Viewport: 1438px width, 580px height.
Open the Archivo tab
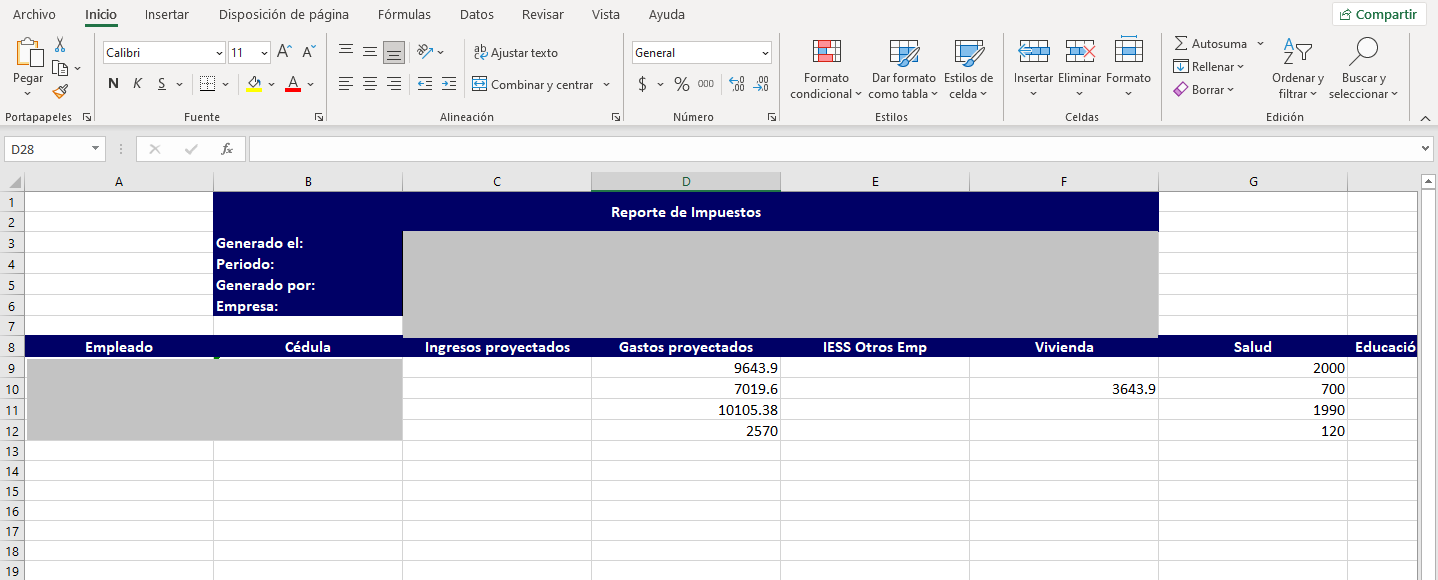34,15
